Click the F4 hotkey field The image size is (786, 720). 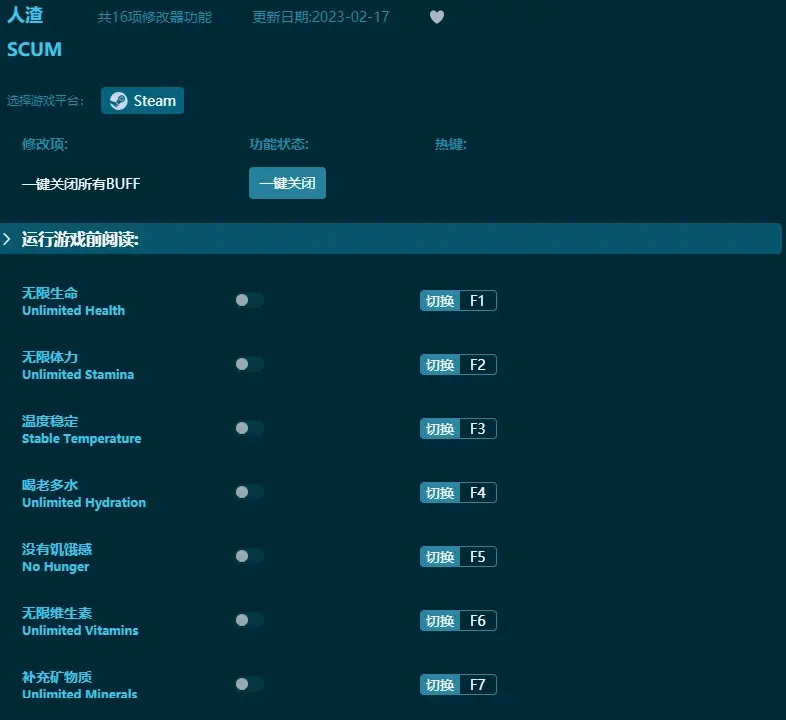tap(478, 493)
